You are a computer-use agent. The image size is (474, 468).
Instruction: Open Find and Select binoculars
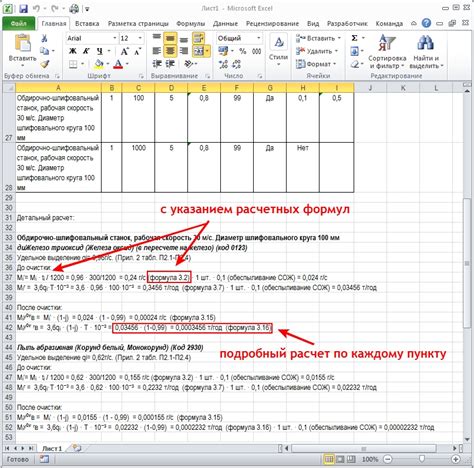425,43
